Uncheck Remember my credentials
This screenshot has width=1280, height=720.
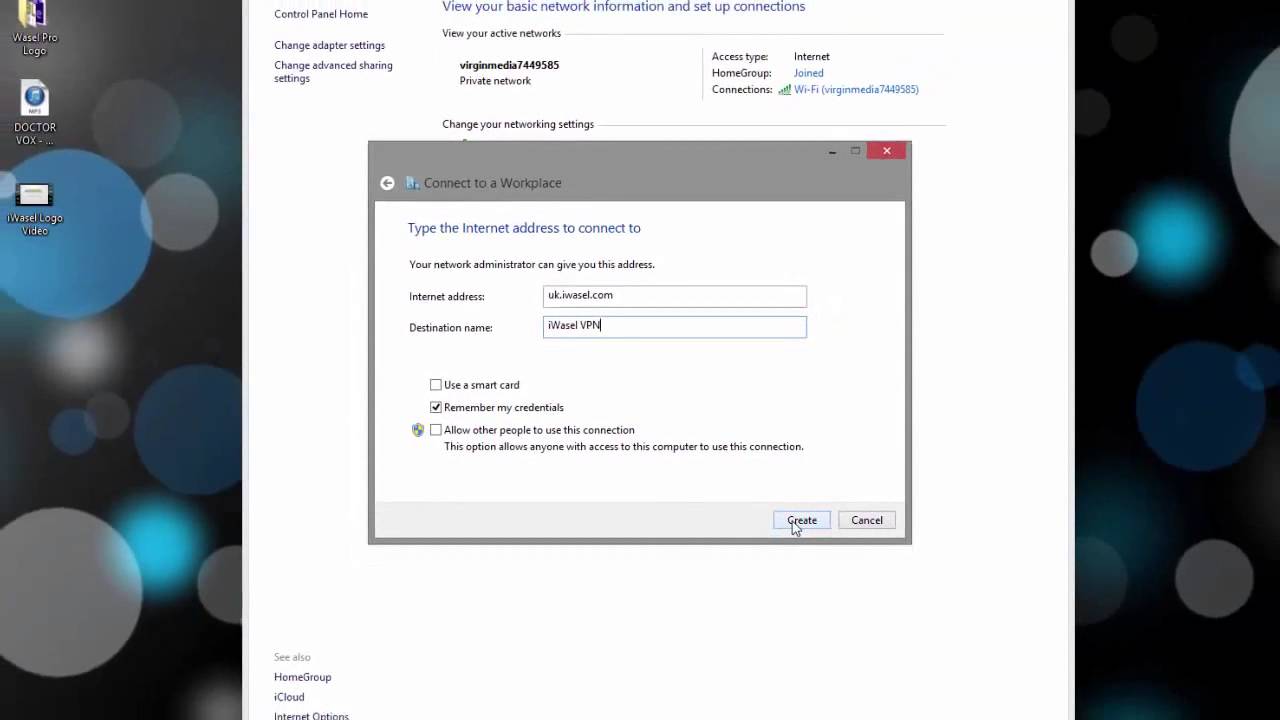coord(436,408)
